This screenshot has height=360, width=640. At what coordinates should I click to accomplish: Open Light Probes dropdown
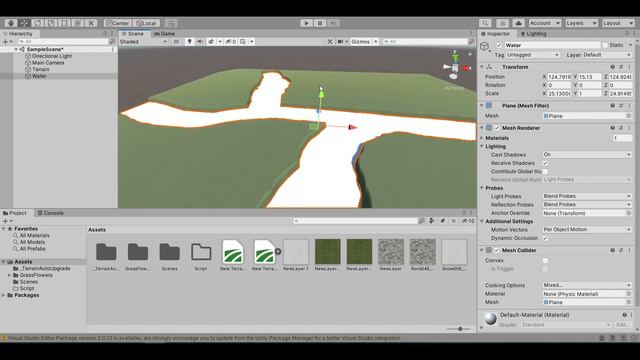[587, 196]
